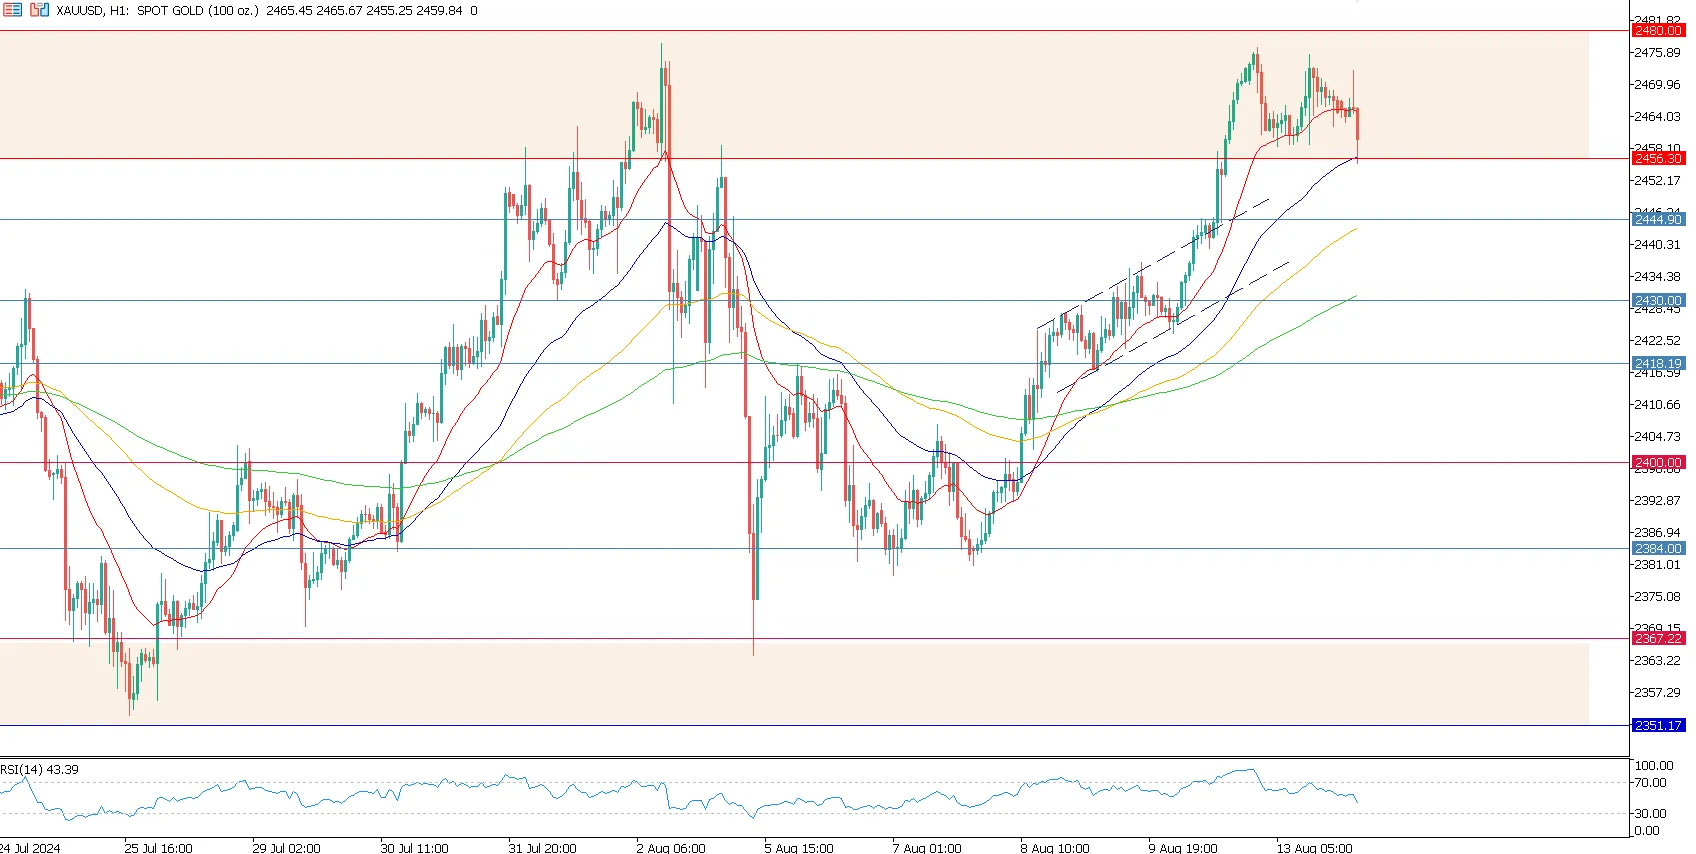Screen dimensions: 1696x854
Task: Open the Depth of Market icon
Action: point(13,10)
